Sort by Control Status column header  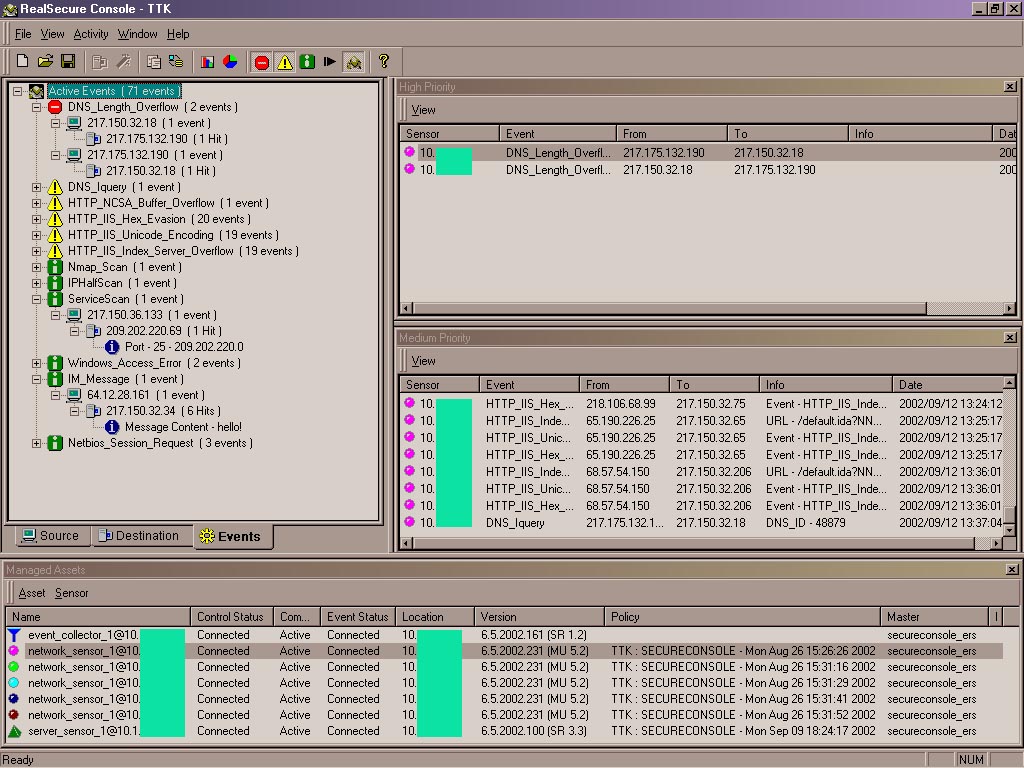(232, 616)
